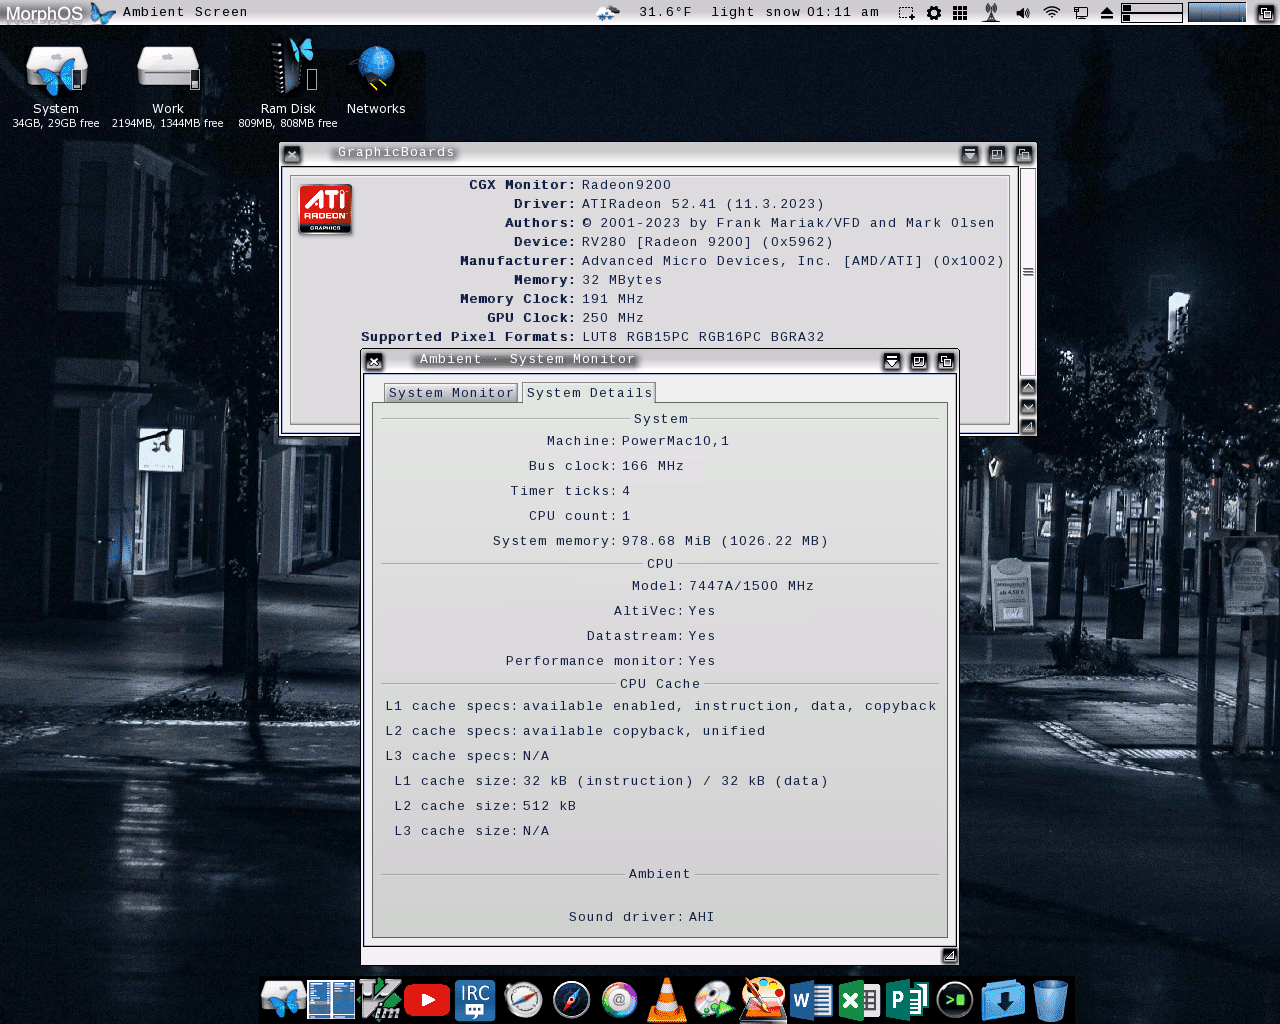Click the eject icon in the top bar
The image size is (1280, 1024).
click(1107, 13)
